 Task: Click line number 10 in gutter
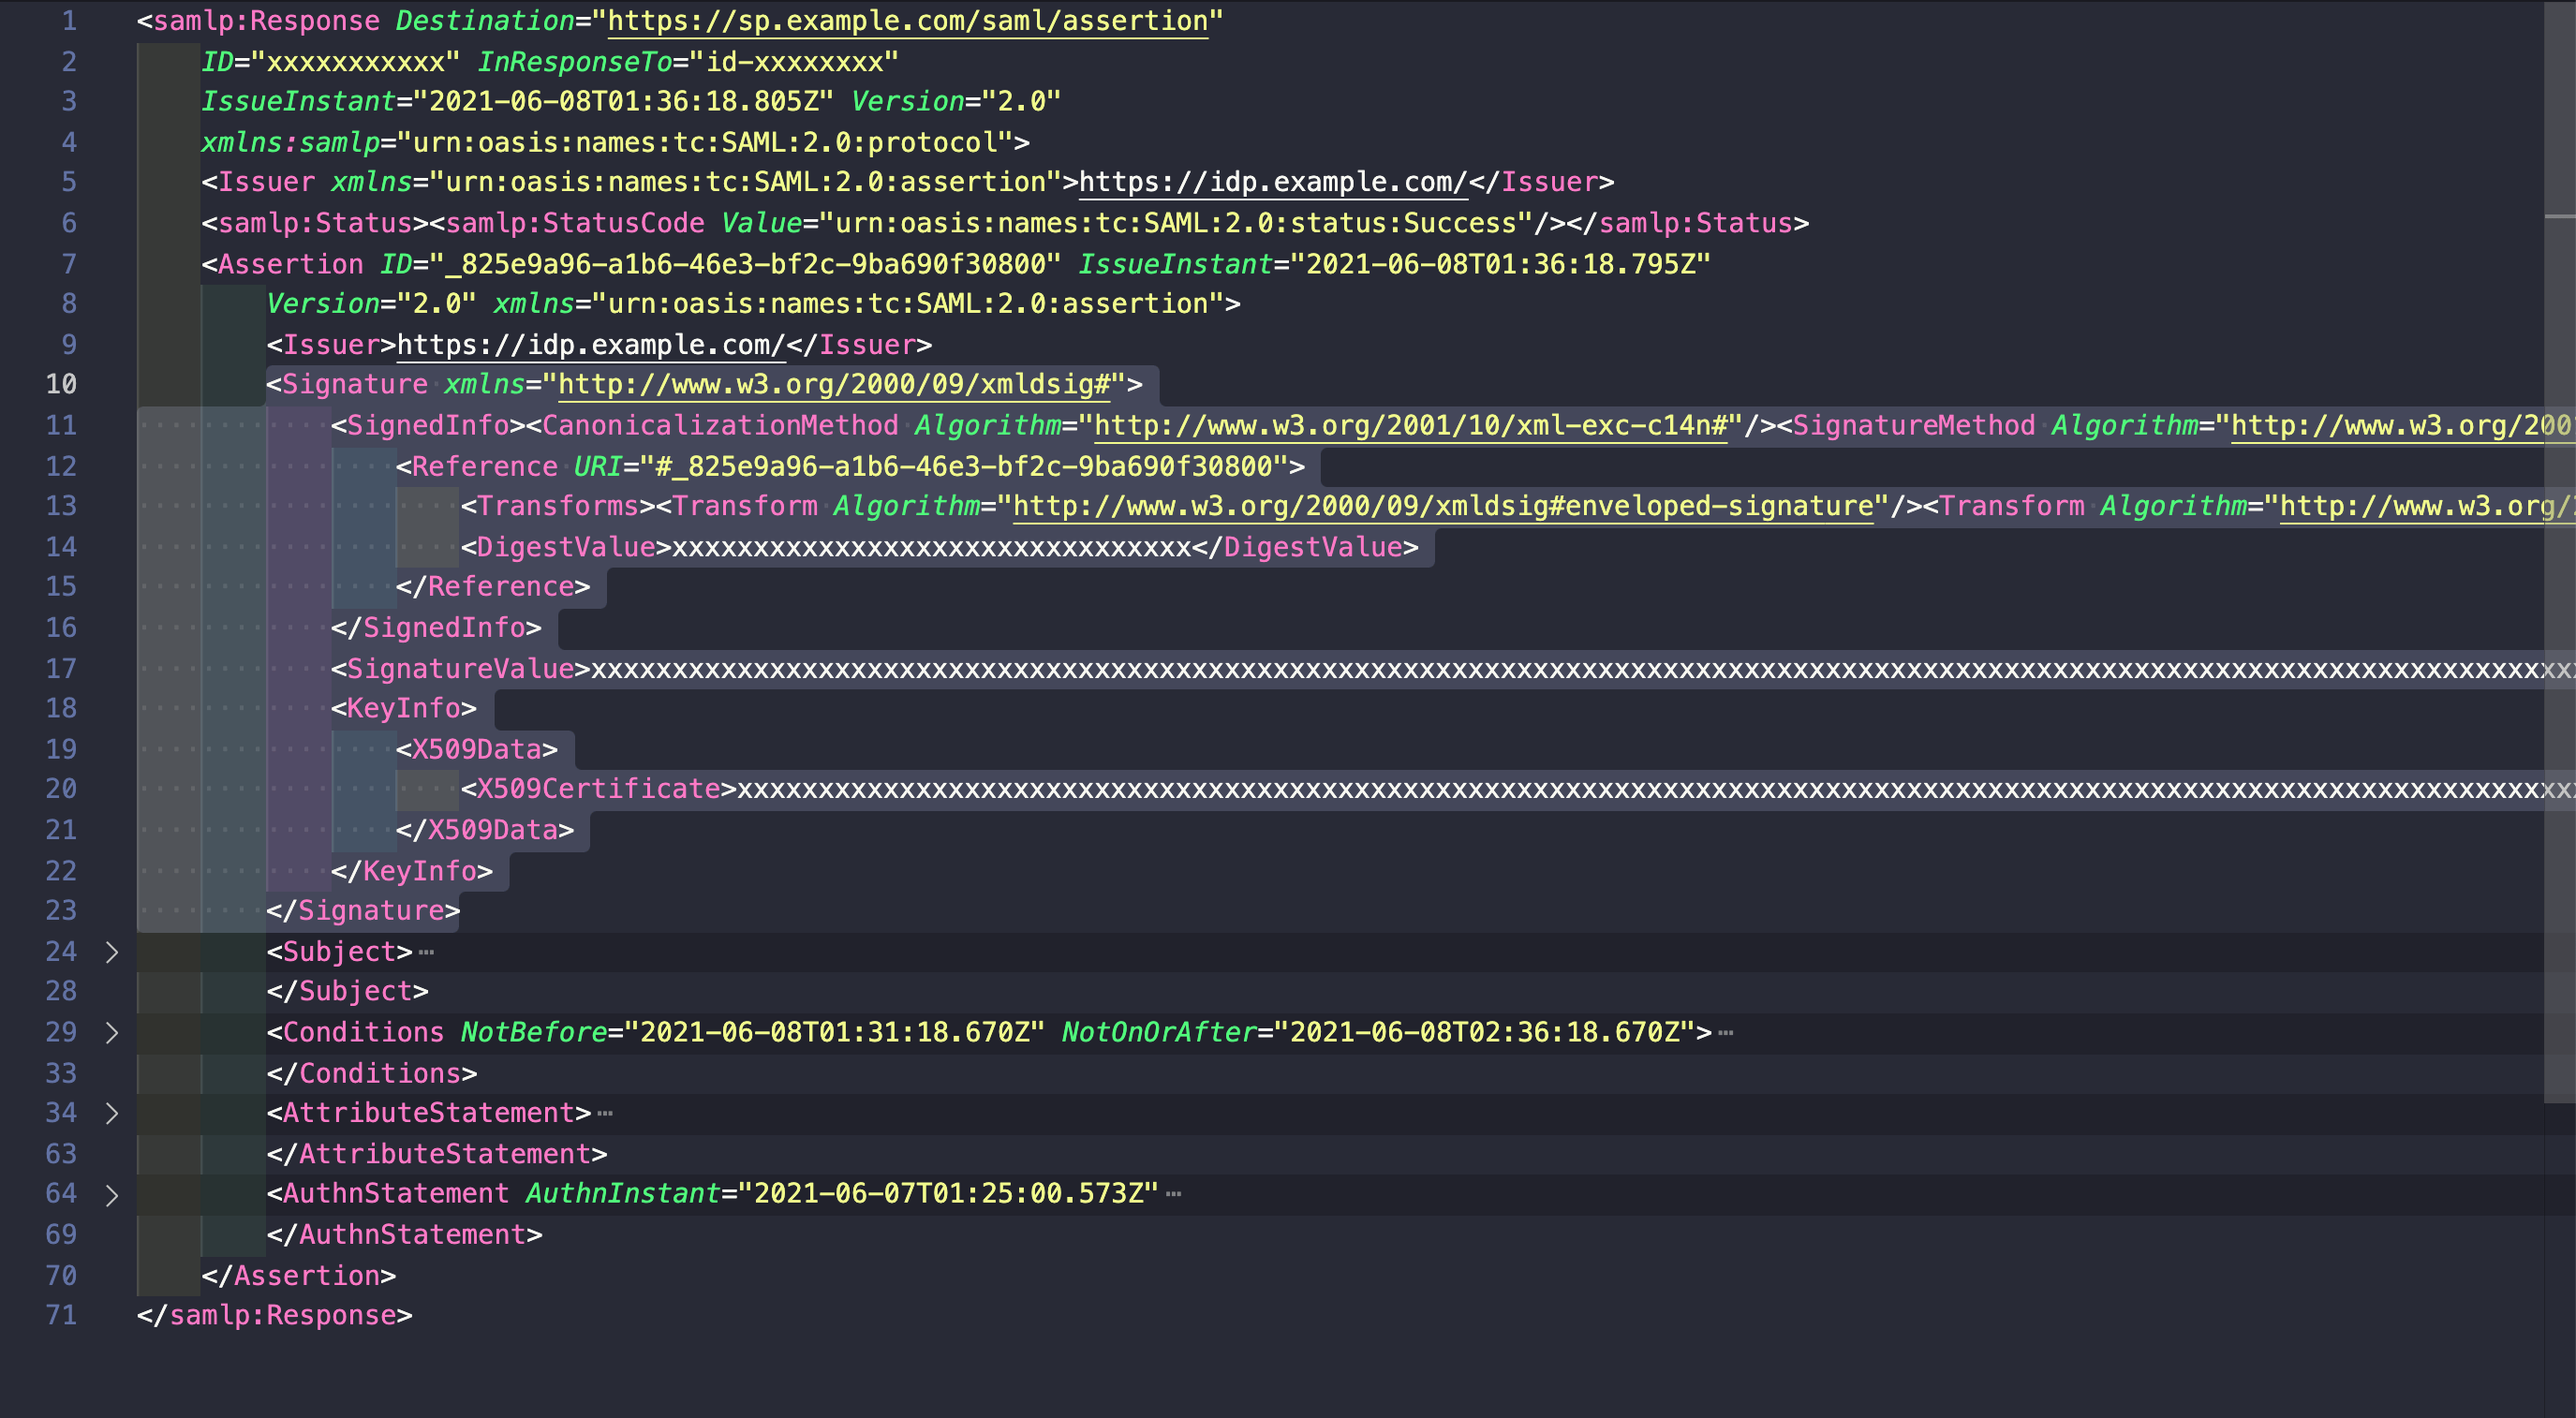pos(61,385)
